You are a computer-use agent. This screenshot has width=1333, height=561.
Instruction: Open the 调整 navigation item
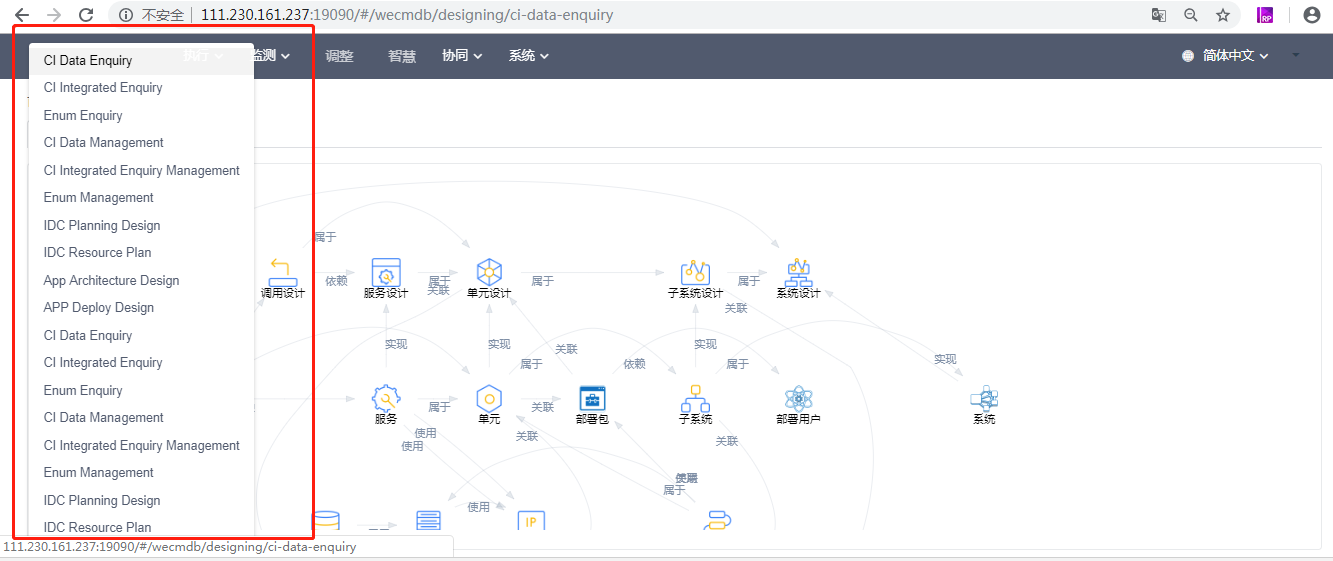pos(339,56)
